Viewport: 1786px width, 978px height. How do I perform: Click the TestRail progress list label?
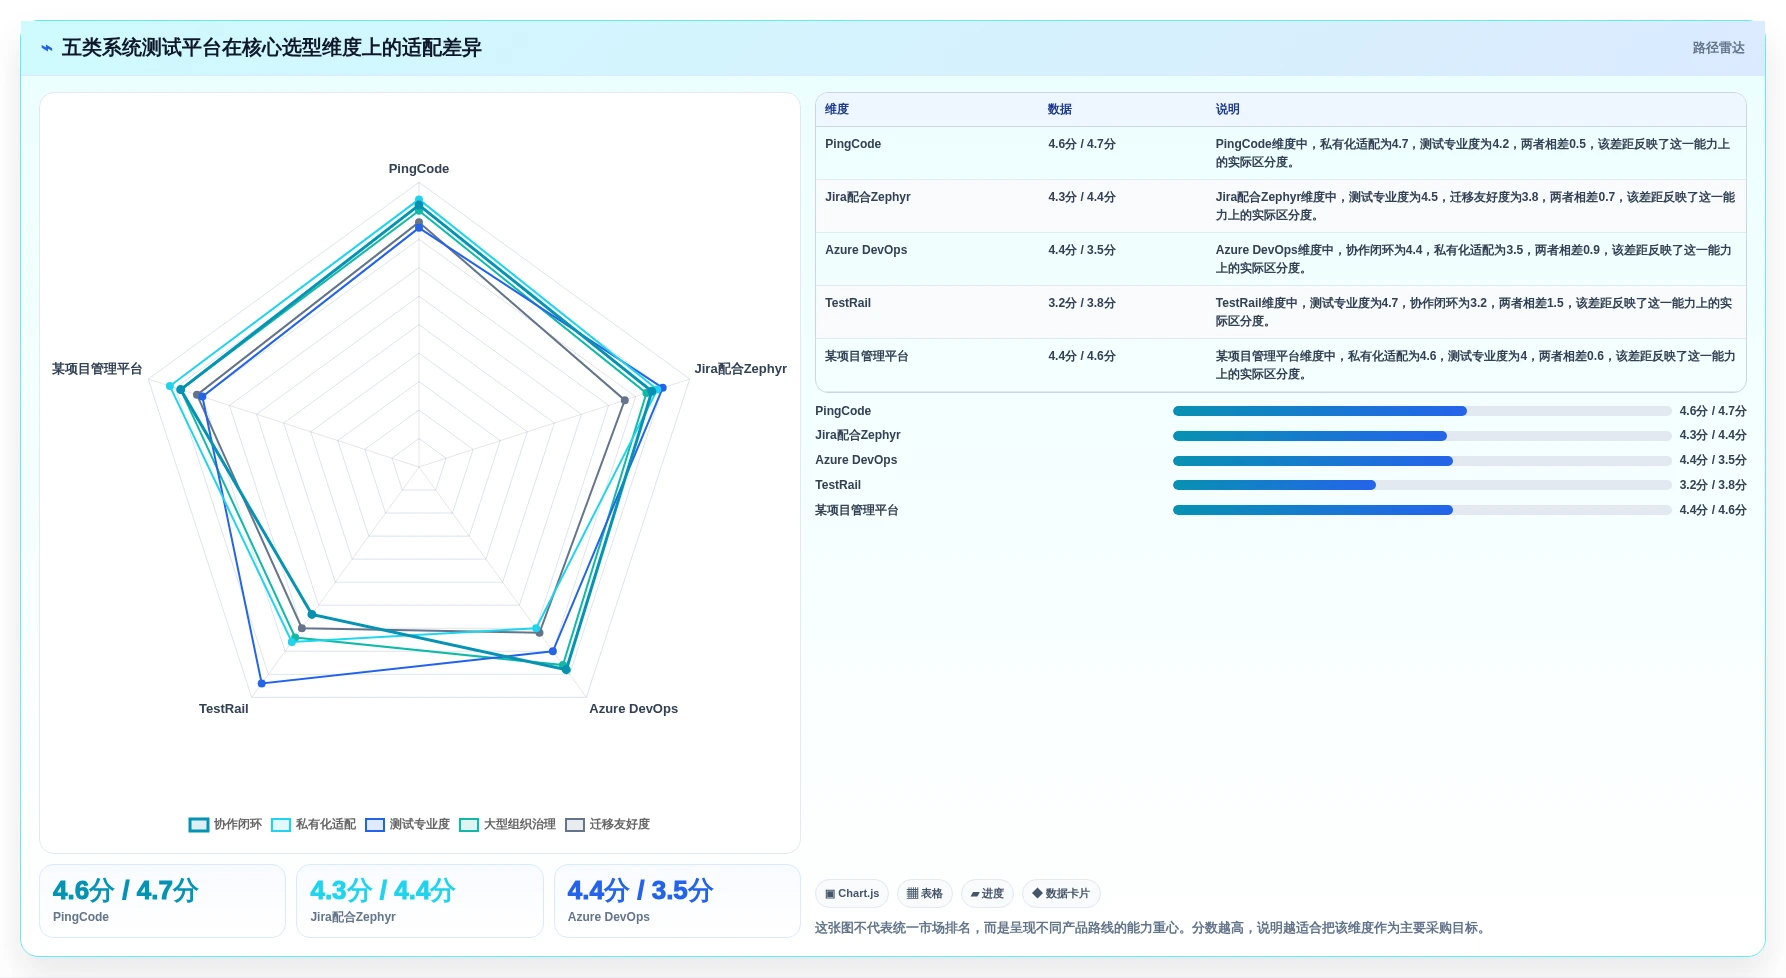838,485
